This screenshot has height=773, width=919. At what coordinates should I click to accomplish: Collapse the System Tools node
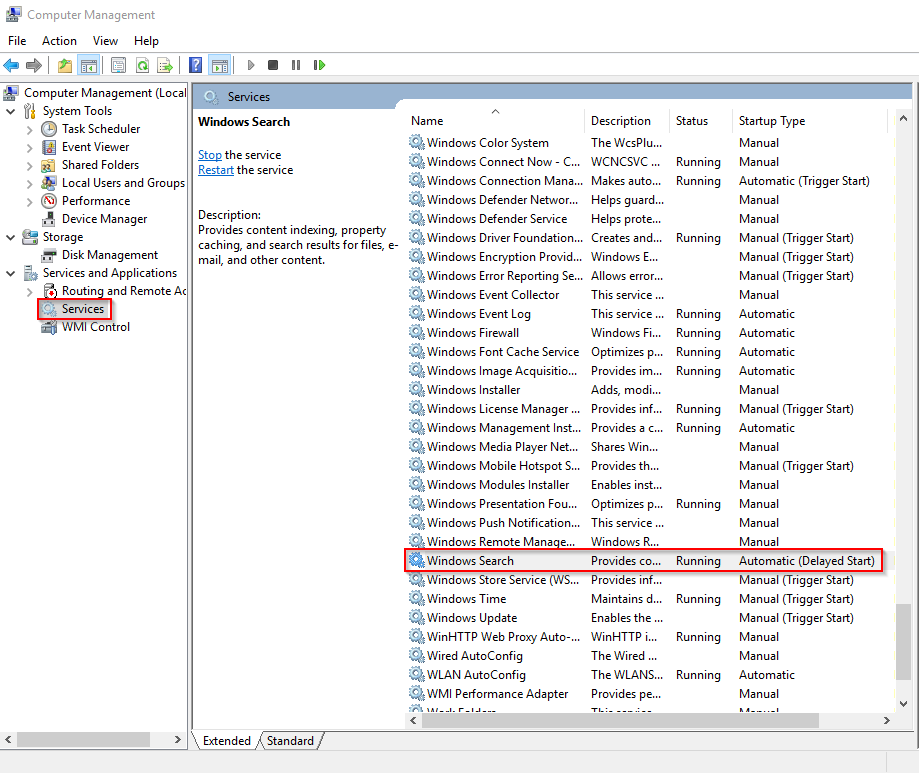[11, 111]
